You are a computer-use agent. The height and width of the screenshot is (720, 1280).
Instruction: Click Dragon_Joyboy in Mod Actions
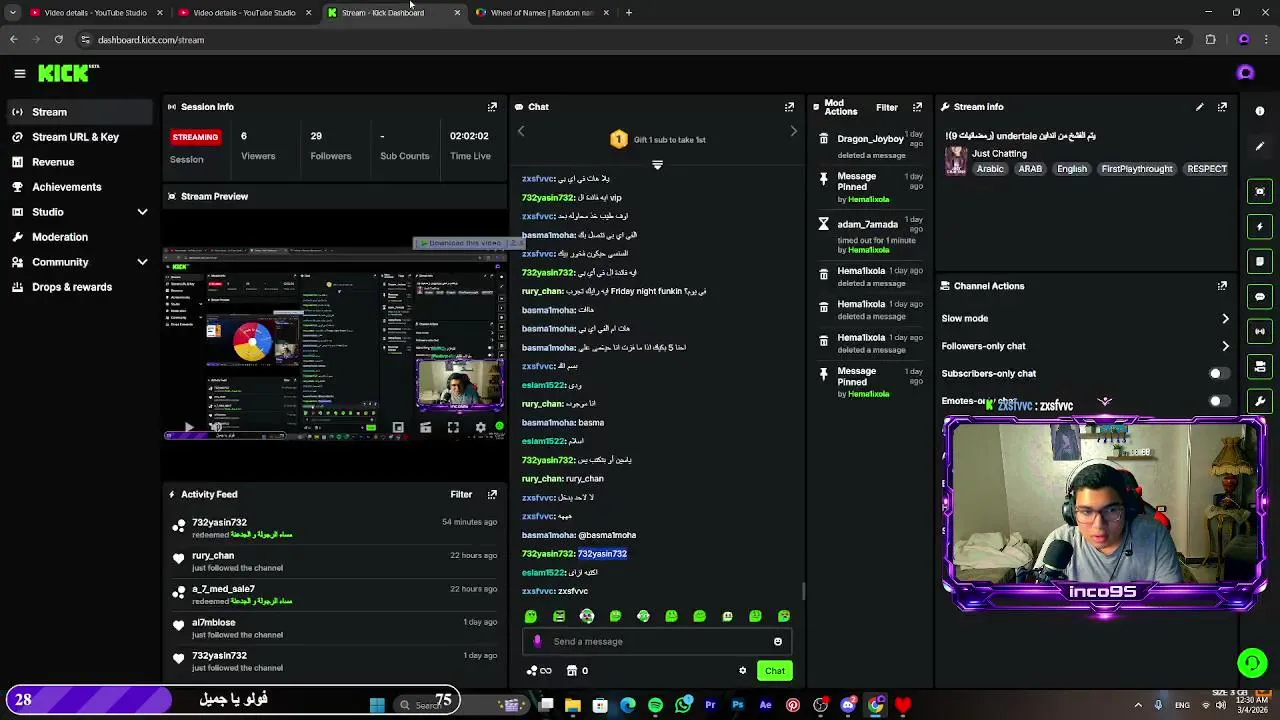pyautogui.click(x=870, y=139)
